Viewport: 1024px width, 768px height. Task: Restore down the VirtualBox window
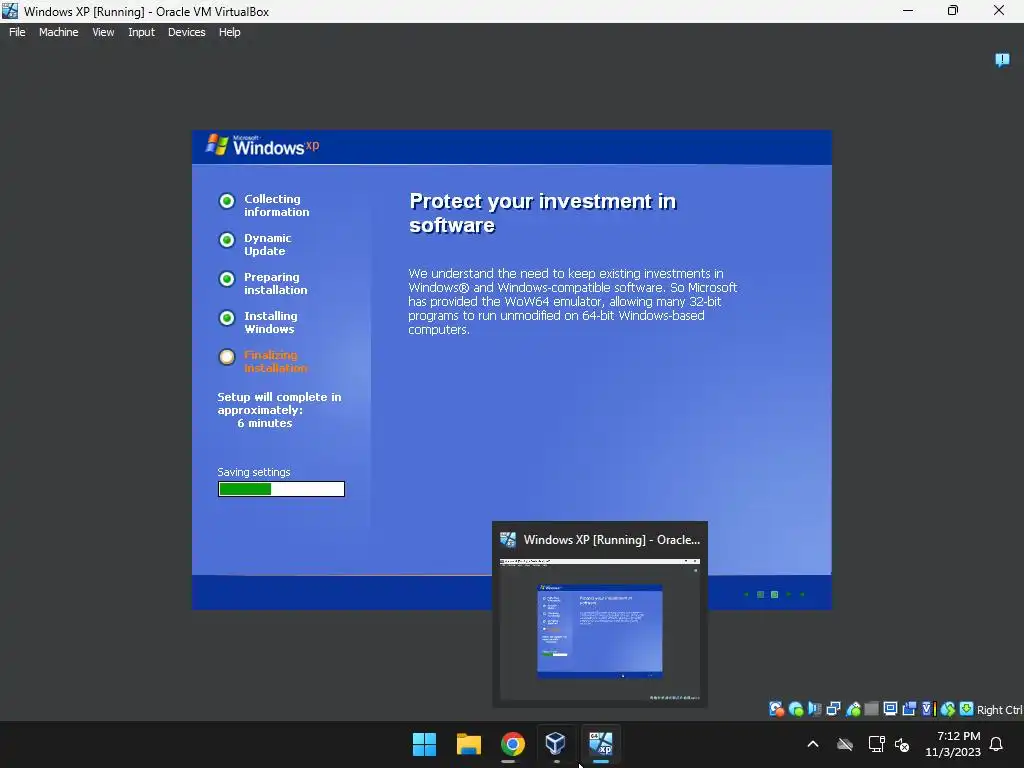[x=953, y=10]
